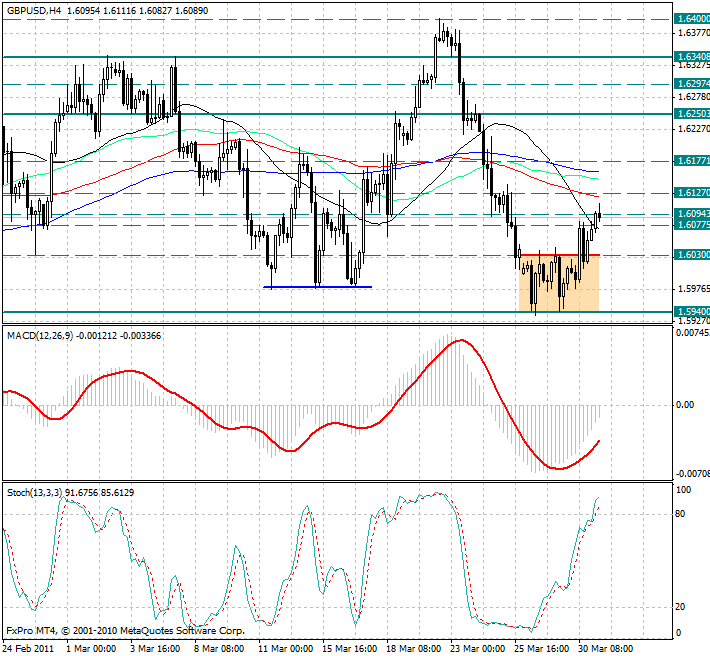
Task: Select the MACD(12,26,9) indicator label
Action: 40,336
